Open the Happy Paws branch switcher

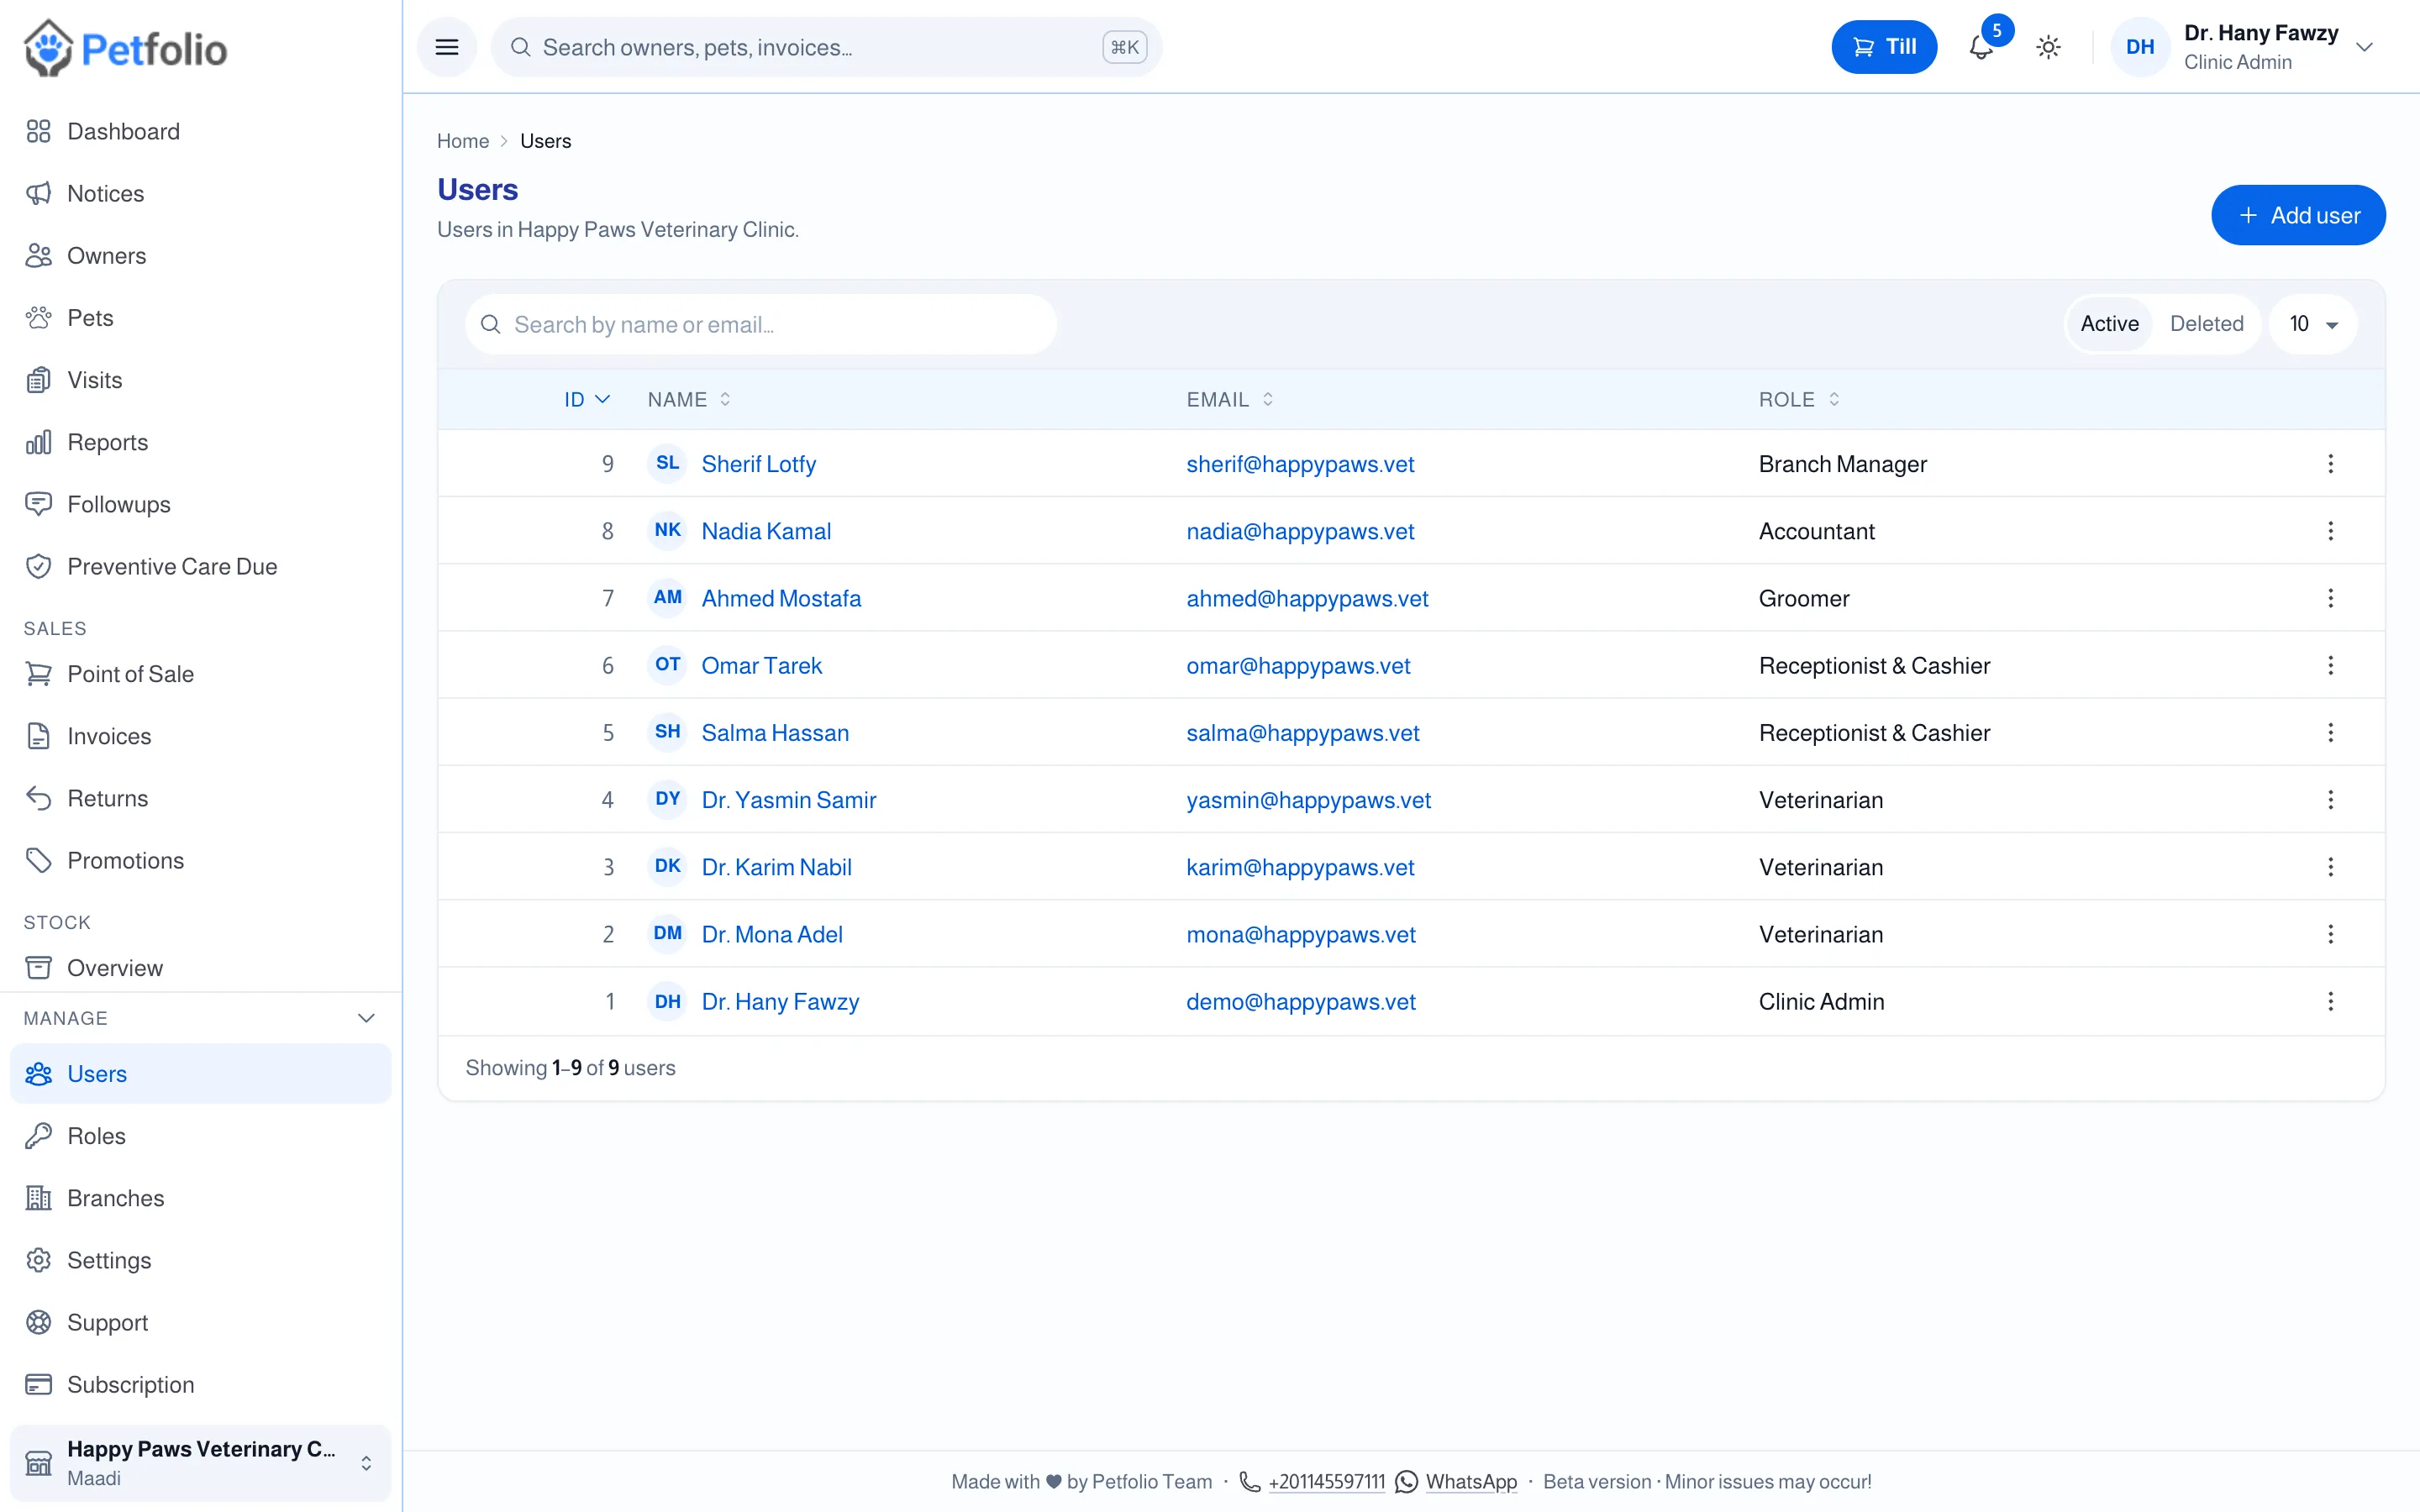pos(200,1463)
